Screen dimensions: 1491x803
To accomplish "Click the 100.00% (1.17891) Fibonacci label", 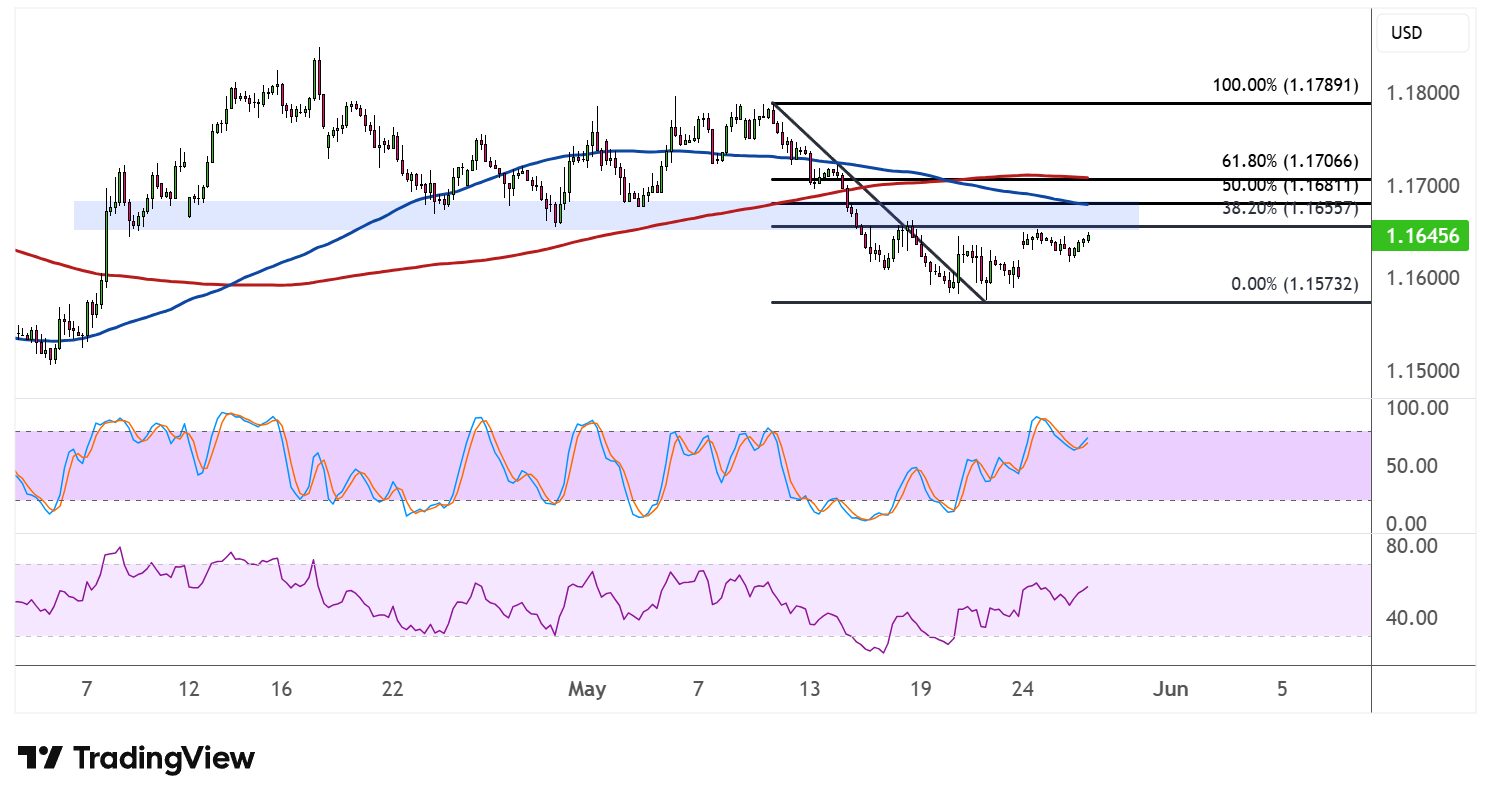I will point(1285,85).
